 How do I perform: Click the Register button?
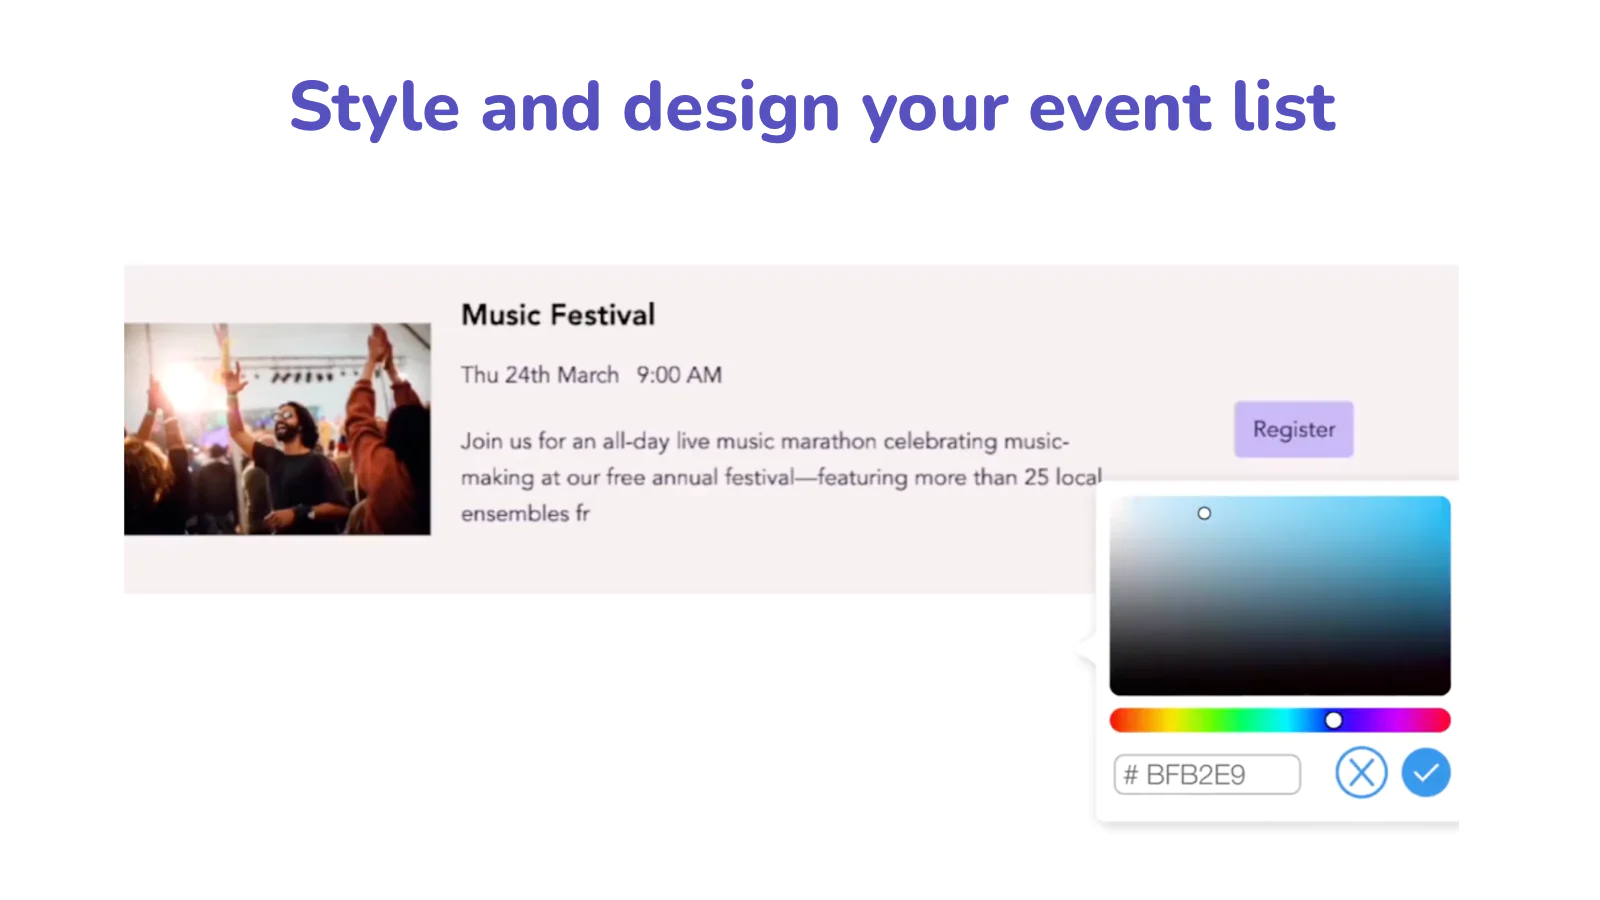pyautogui.click(x=1294, y=429)
